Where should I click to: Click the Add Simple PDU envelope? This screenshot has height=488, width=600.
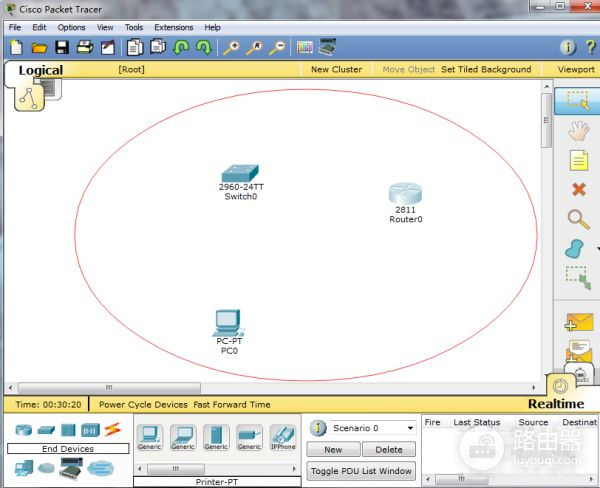pos(578,322)
